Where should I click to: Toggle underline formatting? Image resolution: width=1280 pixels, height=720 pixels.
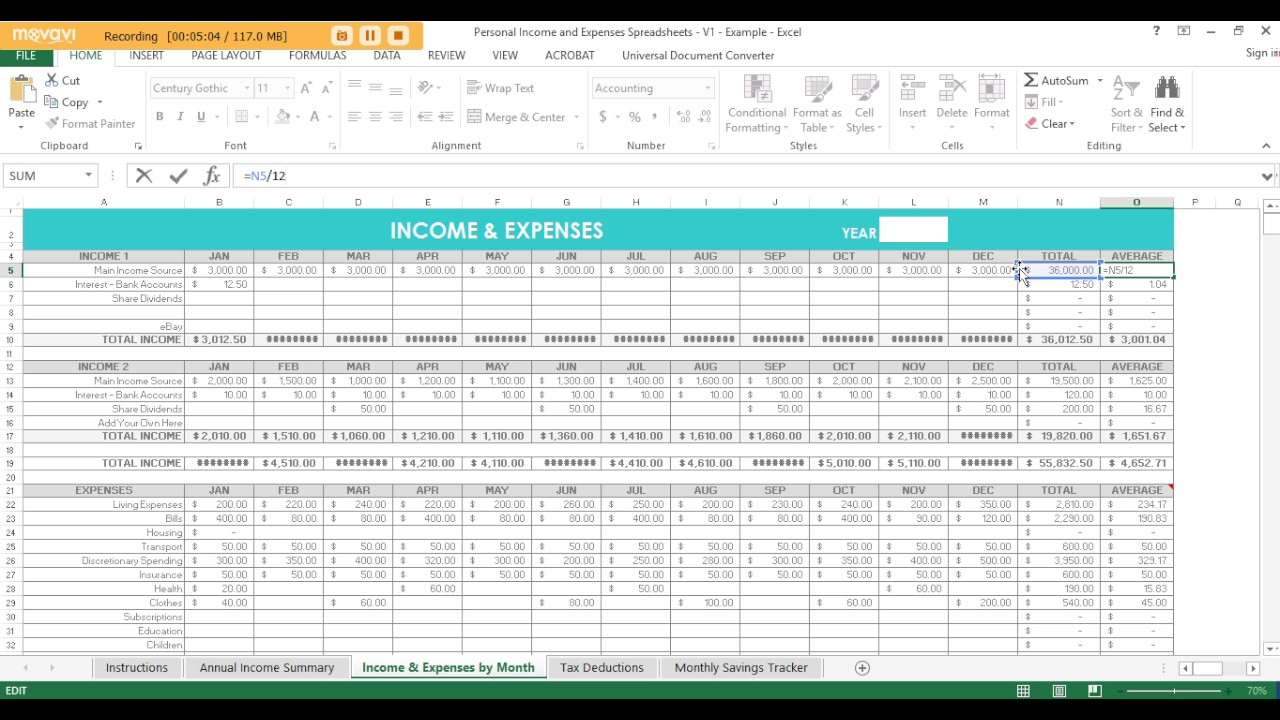click(x=198, y=116)
